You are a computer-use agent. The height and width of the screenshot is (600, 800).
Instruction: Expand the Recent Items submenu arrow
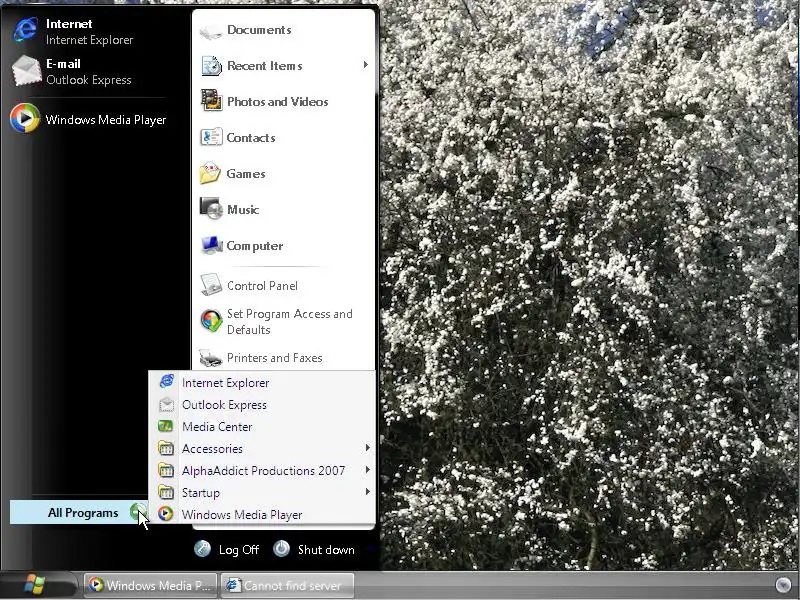pos(366,65)
